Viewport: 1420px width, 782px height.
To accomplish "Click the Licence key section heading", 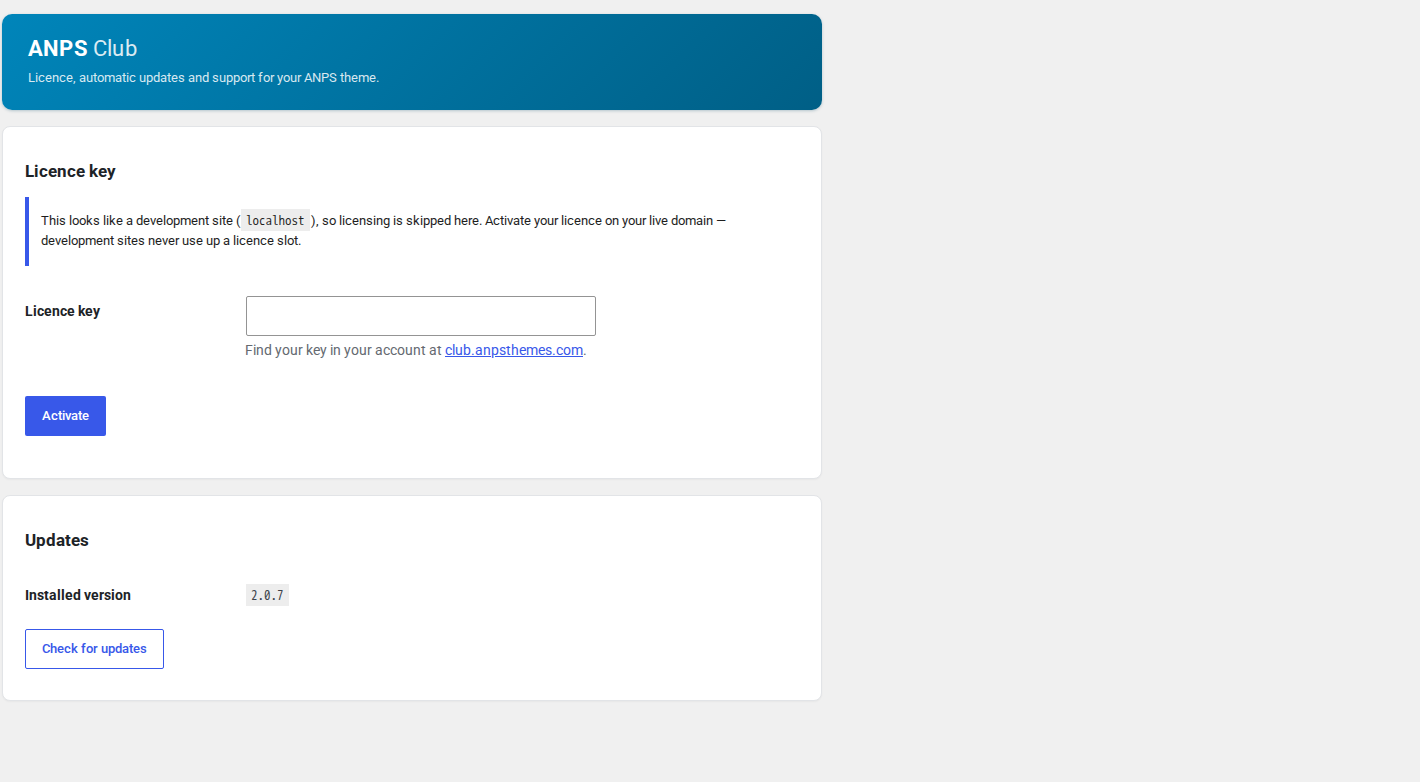I will (70, 171).
